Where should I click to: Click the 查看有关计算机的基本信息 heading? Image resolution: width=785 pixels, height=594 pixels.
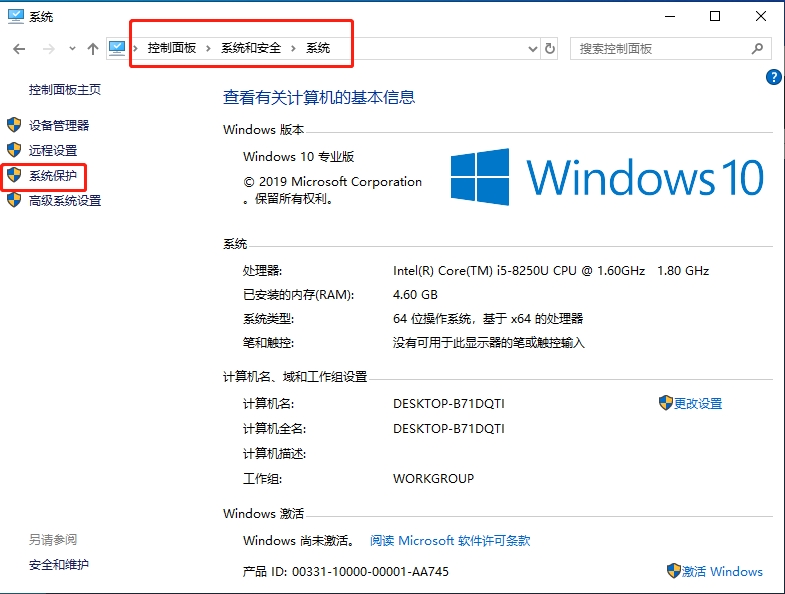coord(319,97)
